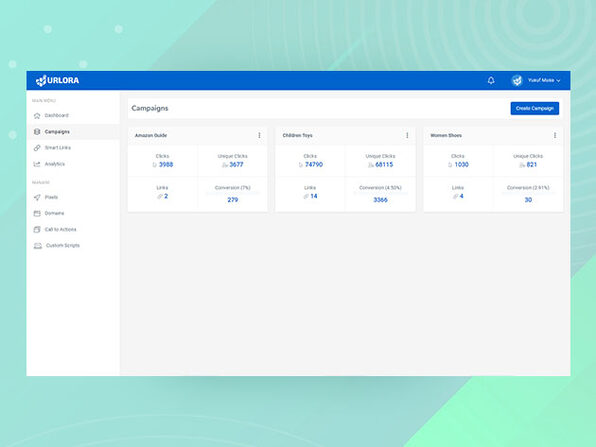Click Women Shoes conversion value 30
Screen dimensions: 596x447
(528, 200)
